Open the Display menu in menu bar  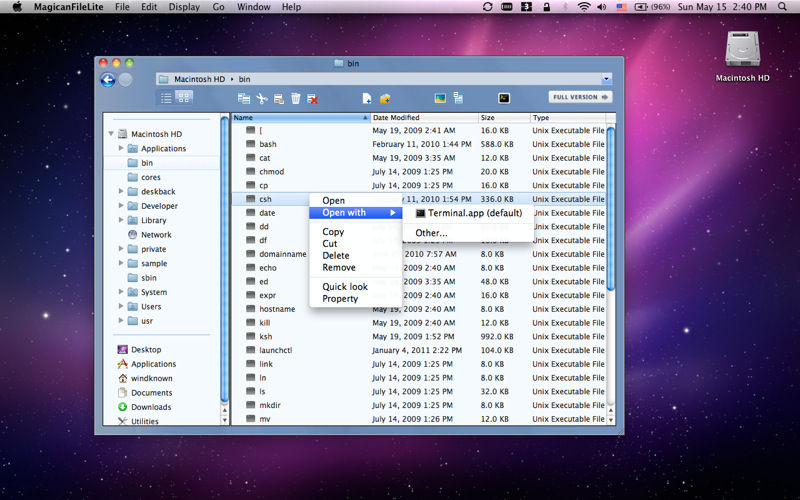184,7
